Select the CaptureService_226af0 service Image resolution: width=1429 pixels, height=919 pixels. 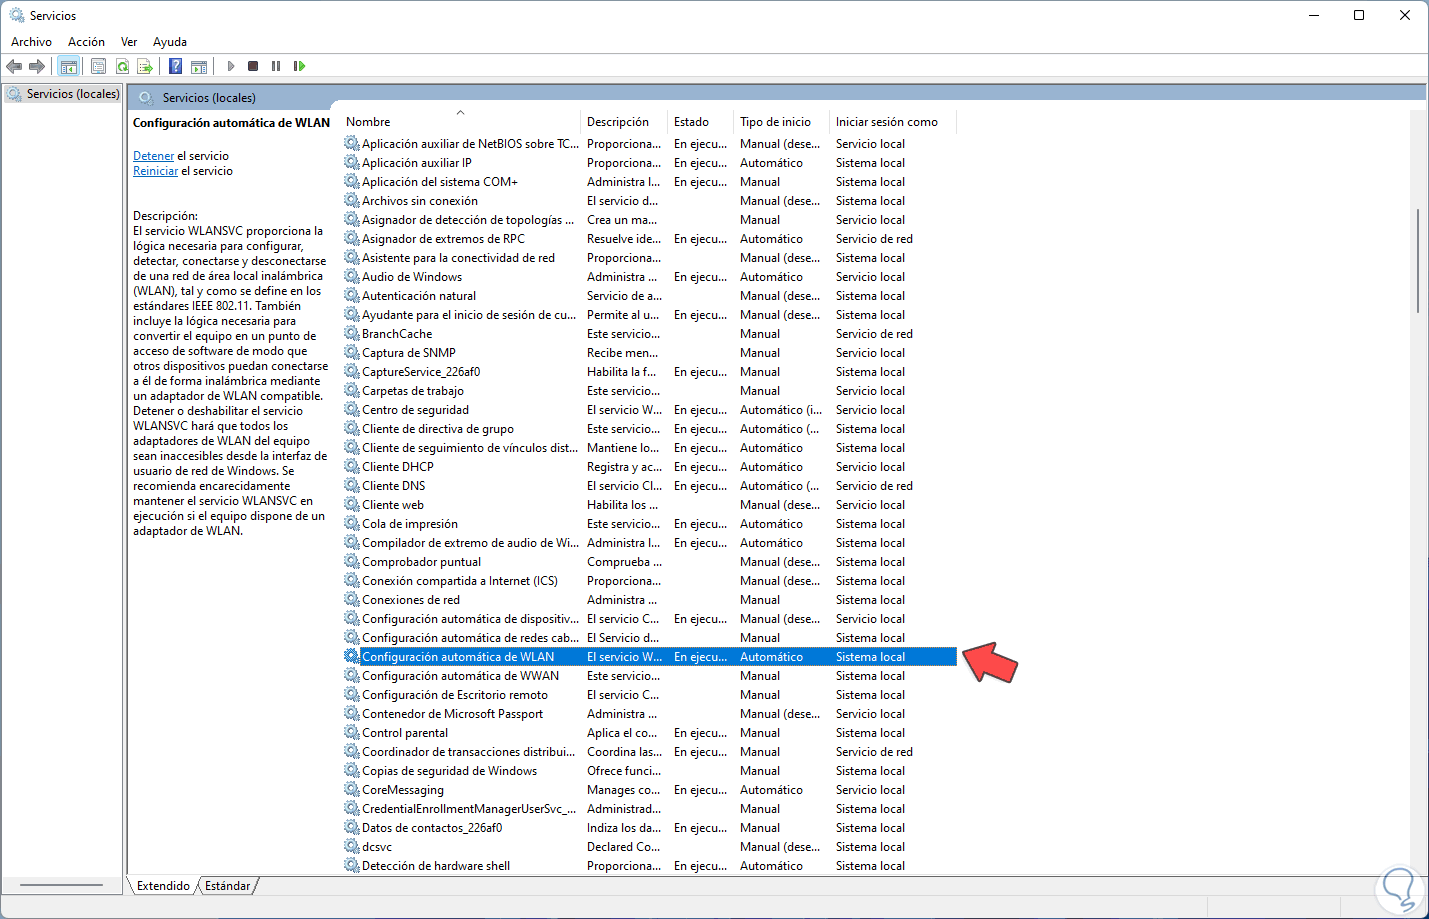650,372
